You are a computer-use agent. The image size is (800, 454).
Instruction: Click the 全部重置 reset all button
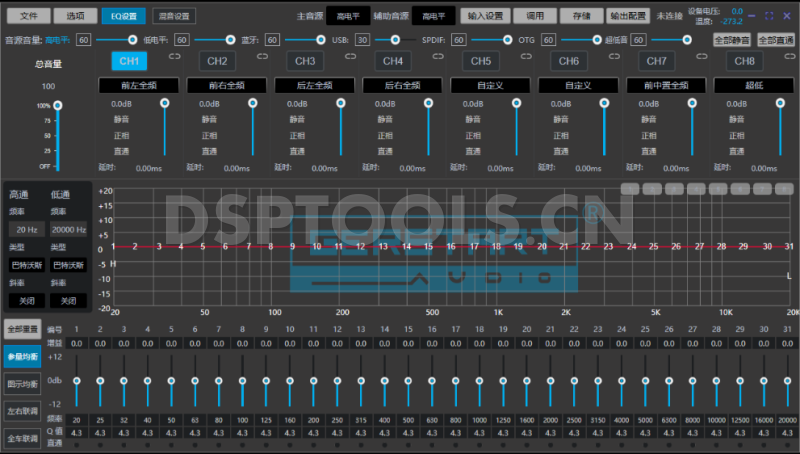(23, 328)
